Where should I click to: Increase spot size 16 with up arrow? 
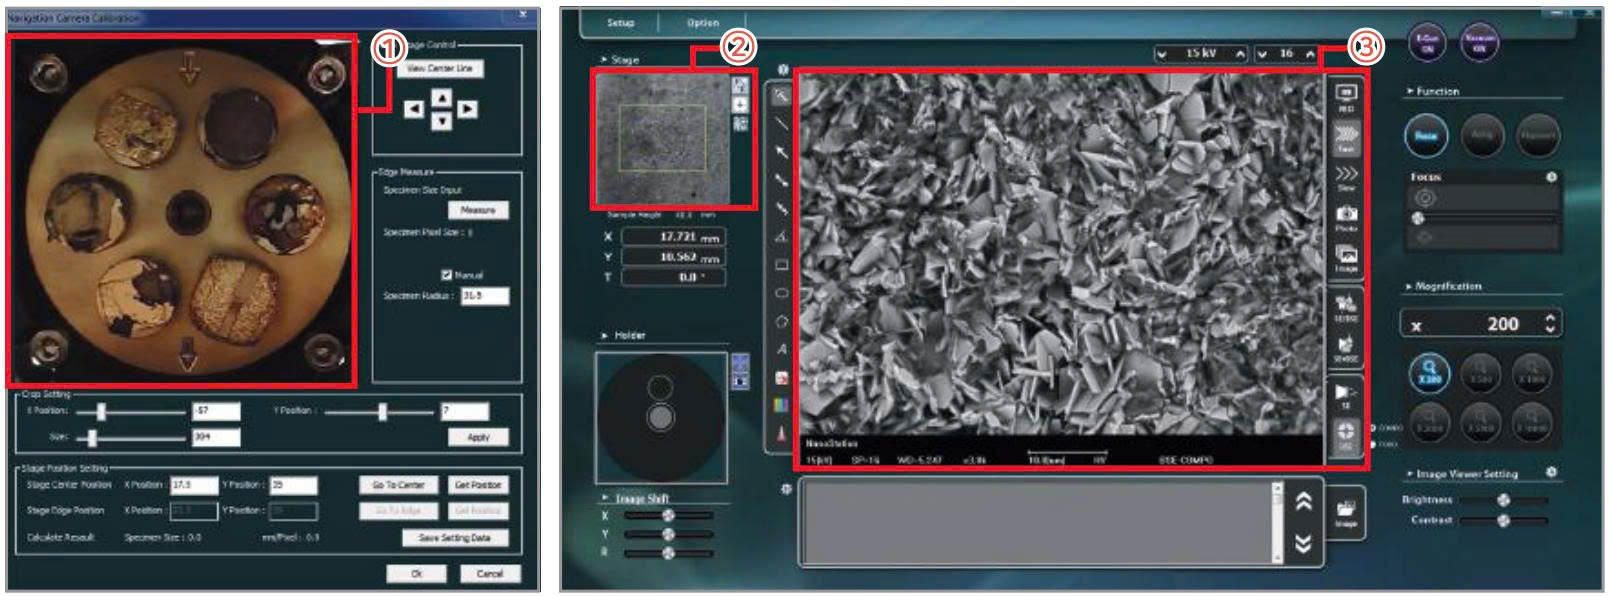coord(1310,54)
